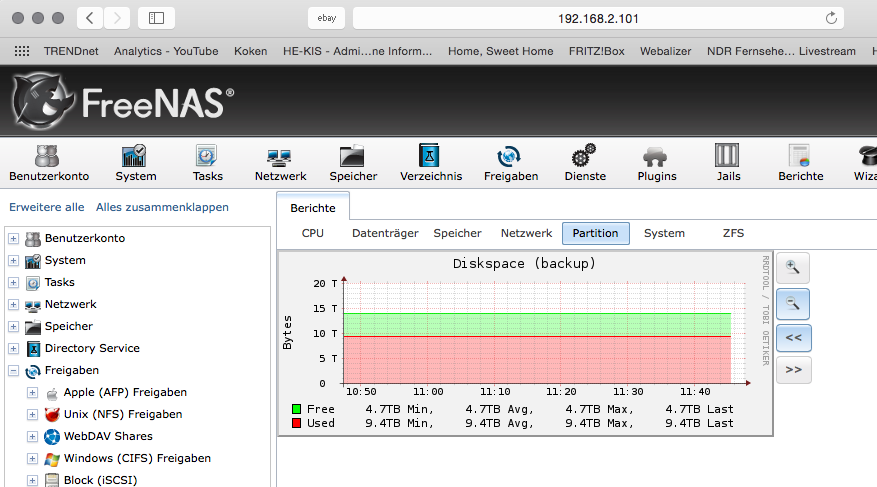The width and height of the screenshot is (877, 487).
Task: Open the Tasks toolbar icon
Action: (x=208, y=163)
